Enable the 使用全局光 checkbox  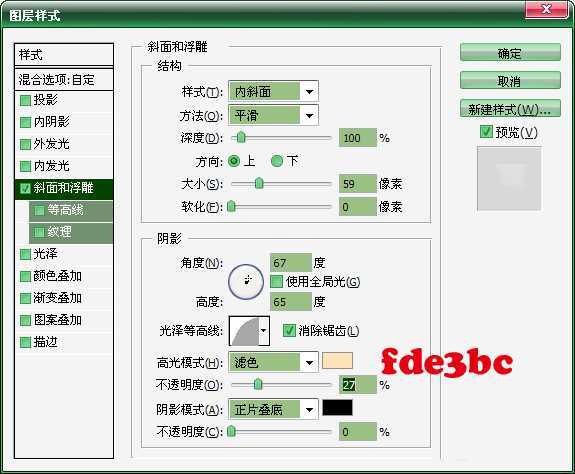[276, 282]
